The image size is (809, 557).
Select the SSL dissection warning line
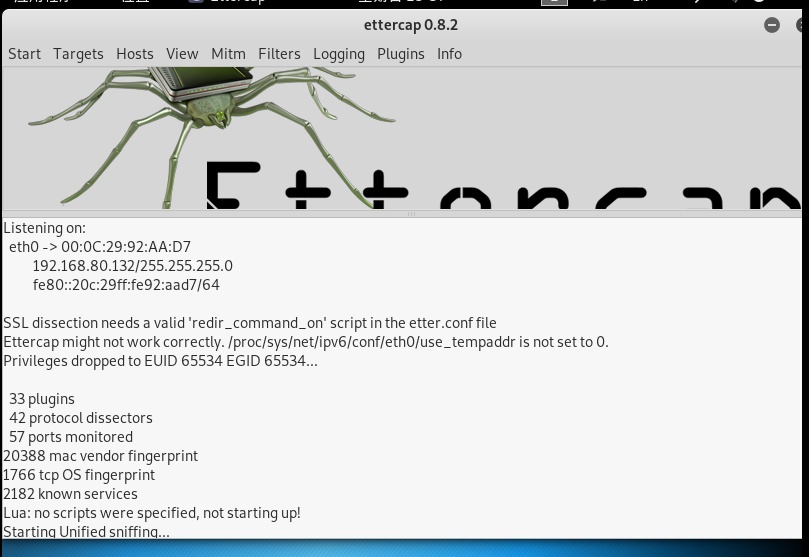pyautogui.click(x=250, y=323)
